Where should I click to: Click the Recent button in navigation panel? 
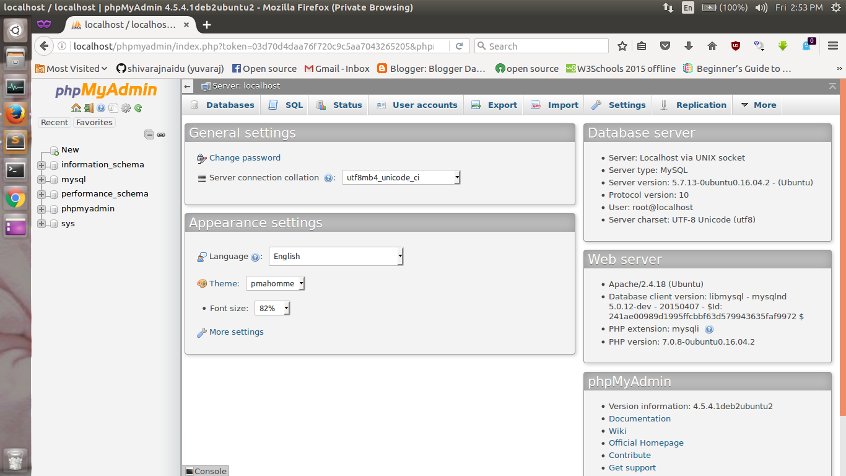click(x=54, y=123)
